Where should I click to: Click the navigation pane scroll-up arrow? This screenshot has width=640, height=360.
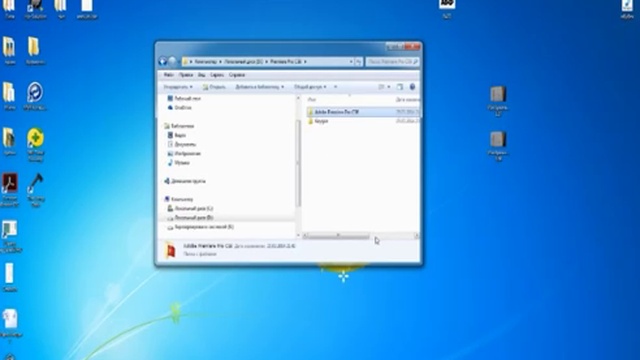pos(298,98)
